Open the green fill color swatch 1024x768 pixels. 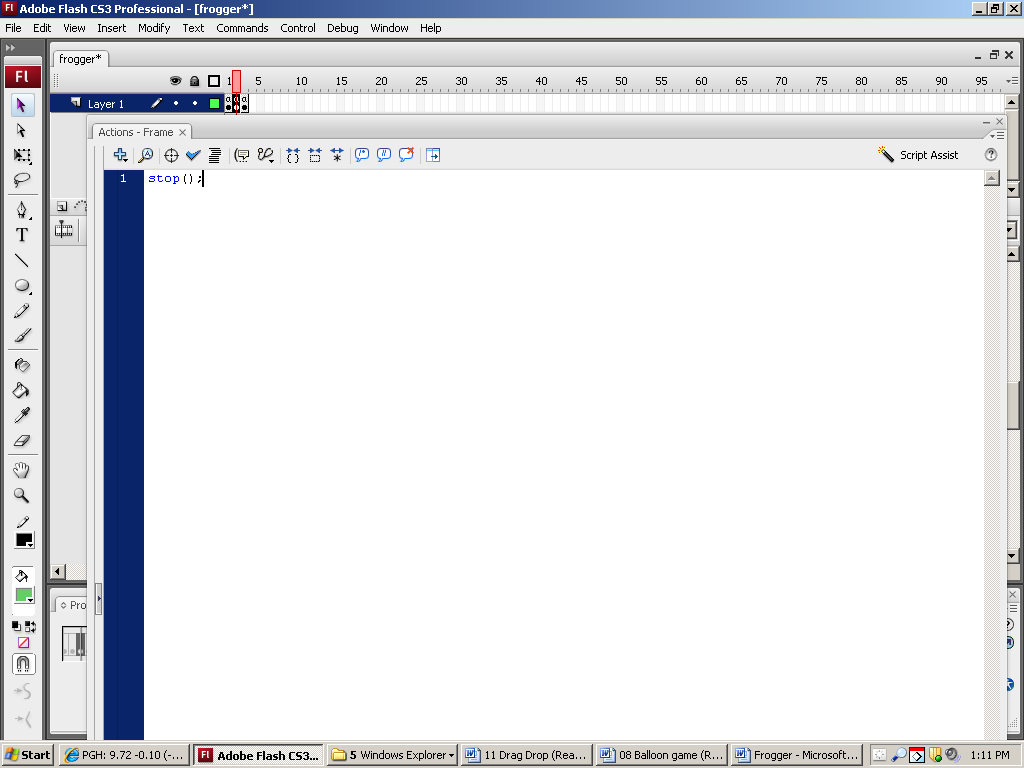[x=23, y=596]
